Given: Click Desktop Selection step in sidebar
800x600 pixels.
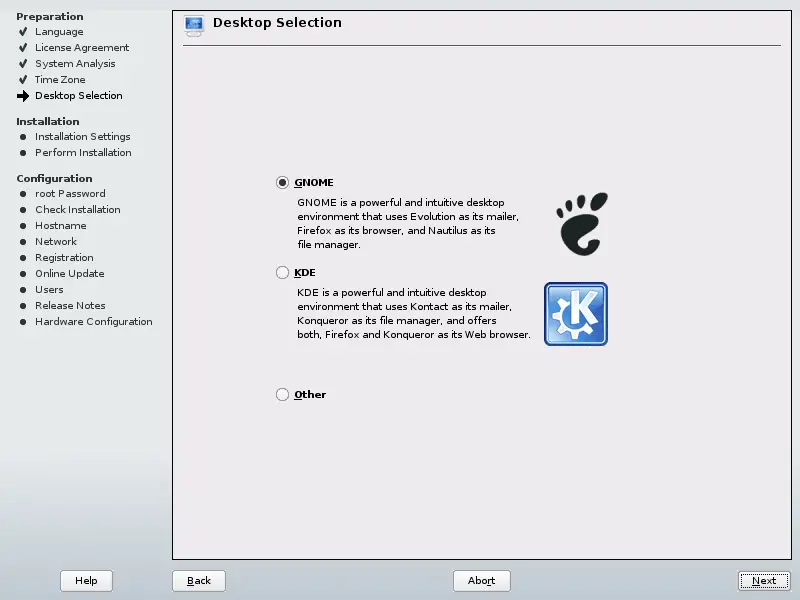Looking at the screenshot, I should click(79, 95).
